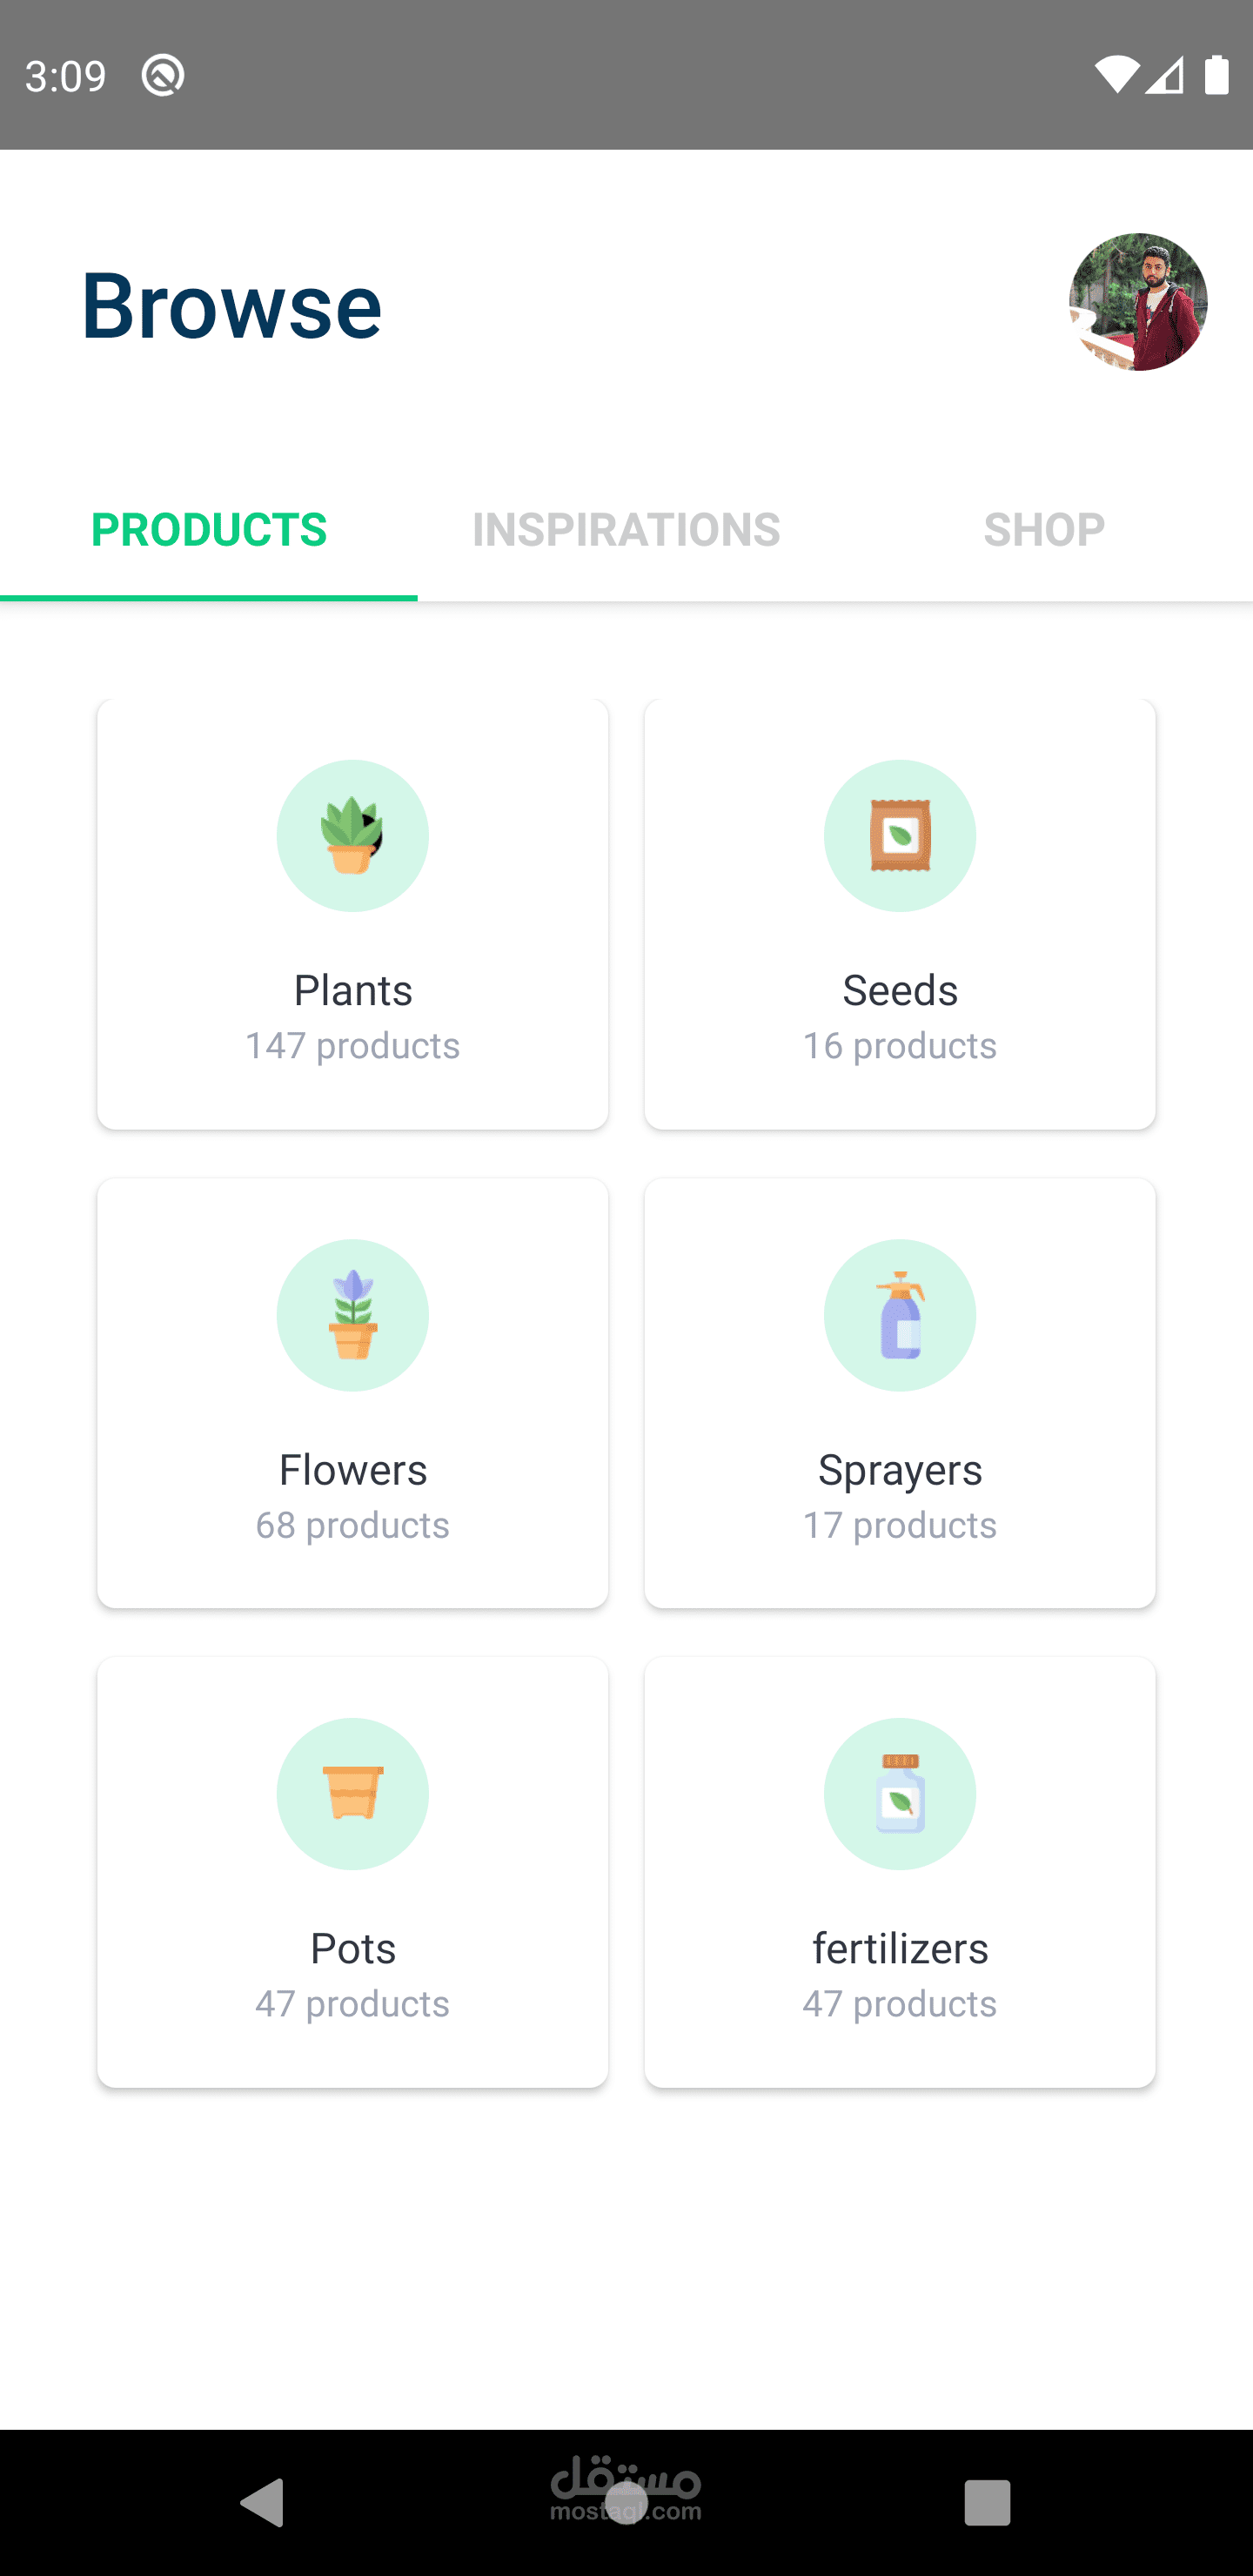Tap the "147 products" count text

coord(352,1046)
